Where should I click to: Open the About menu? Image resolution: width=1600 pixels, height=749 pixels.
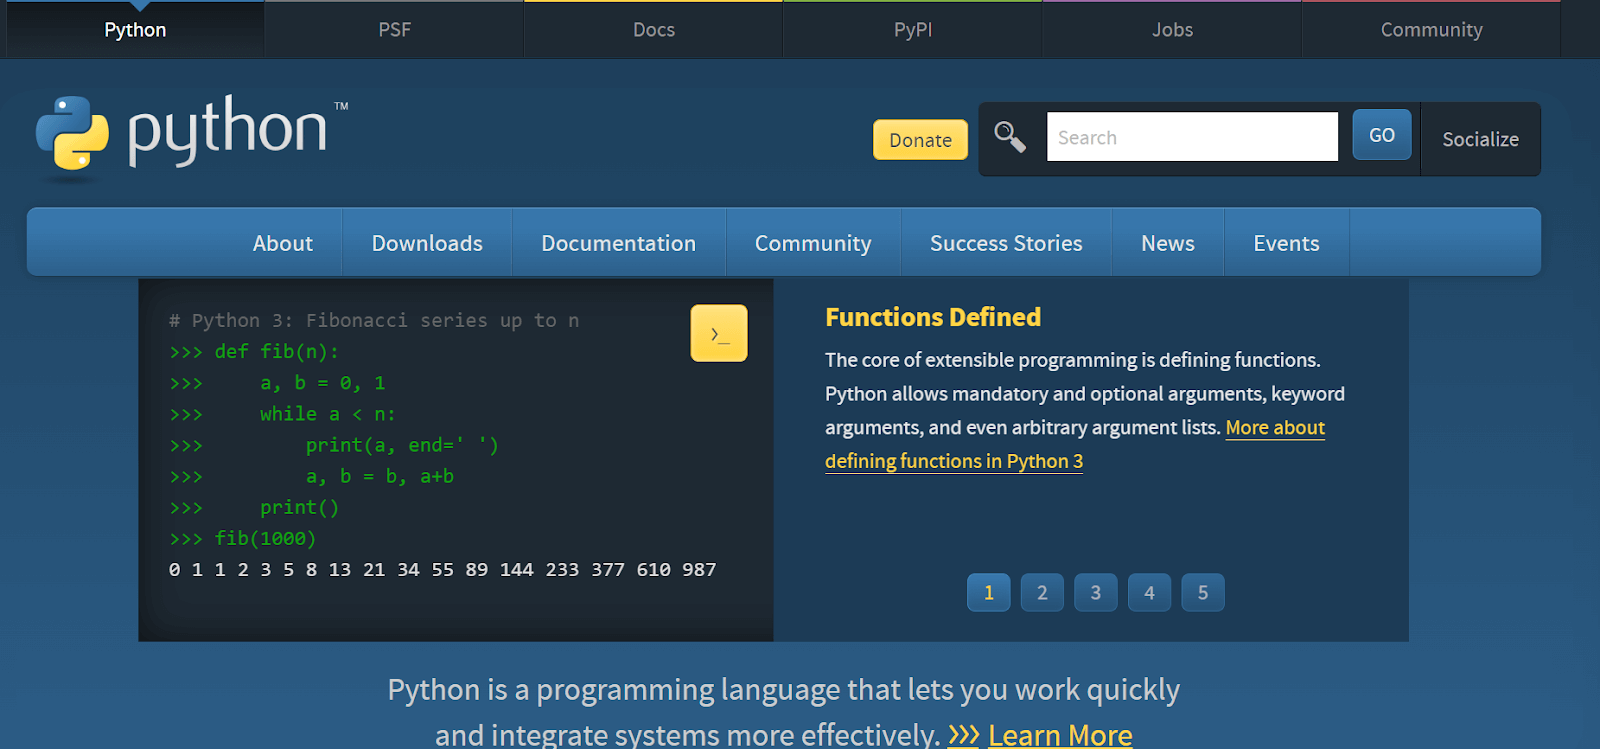point(283,243)
